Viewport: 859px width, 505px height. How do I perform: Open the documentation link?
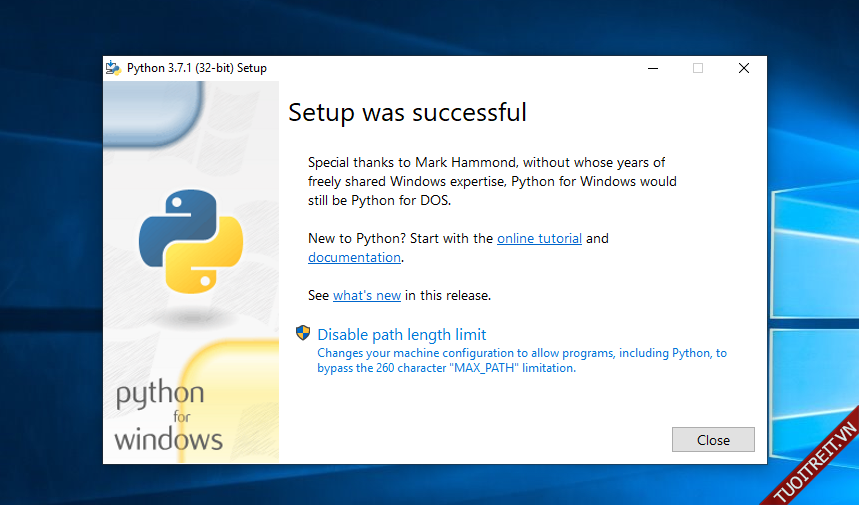tap(354, 258)
